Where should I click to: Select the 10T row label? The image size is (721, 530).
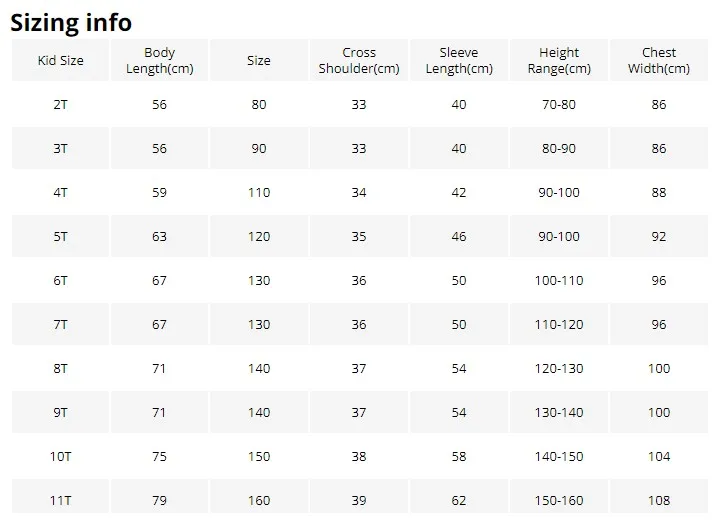61,456
